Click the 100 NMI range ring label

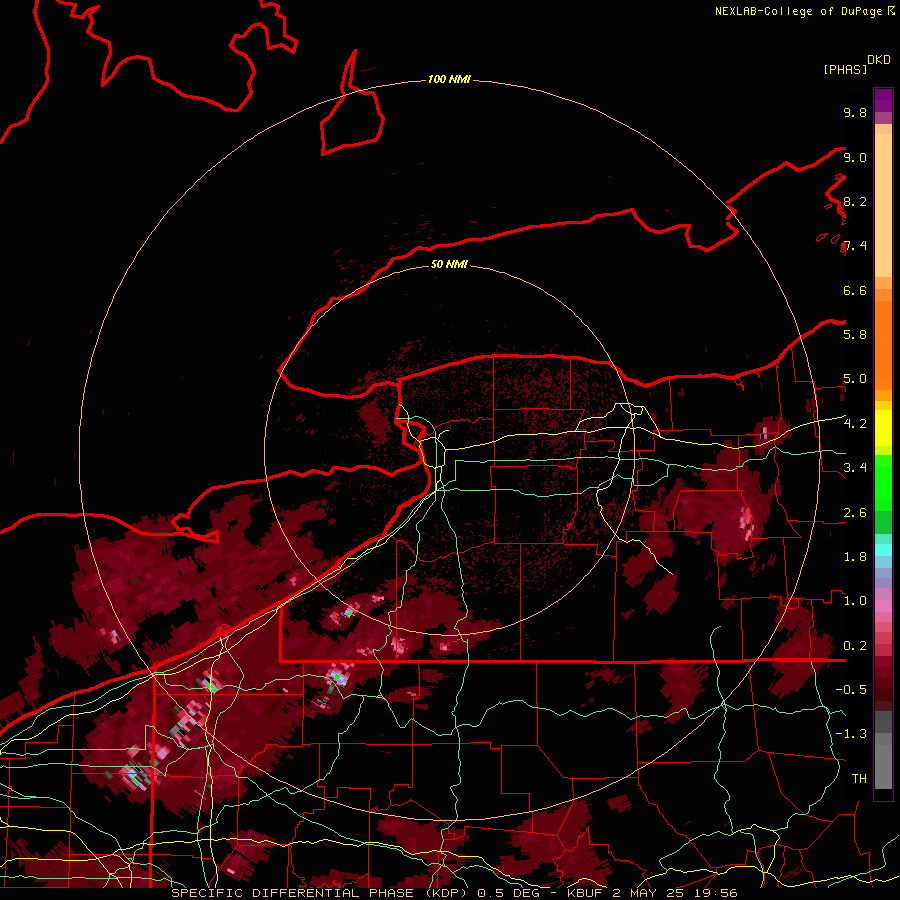coord(449,79)
